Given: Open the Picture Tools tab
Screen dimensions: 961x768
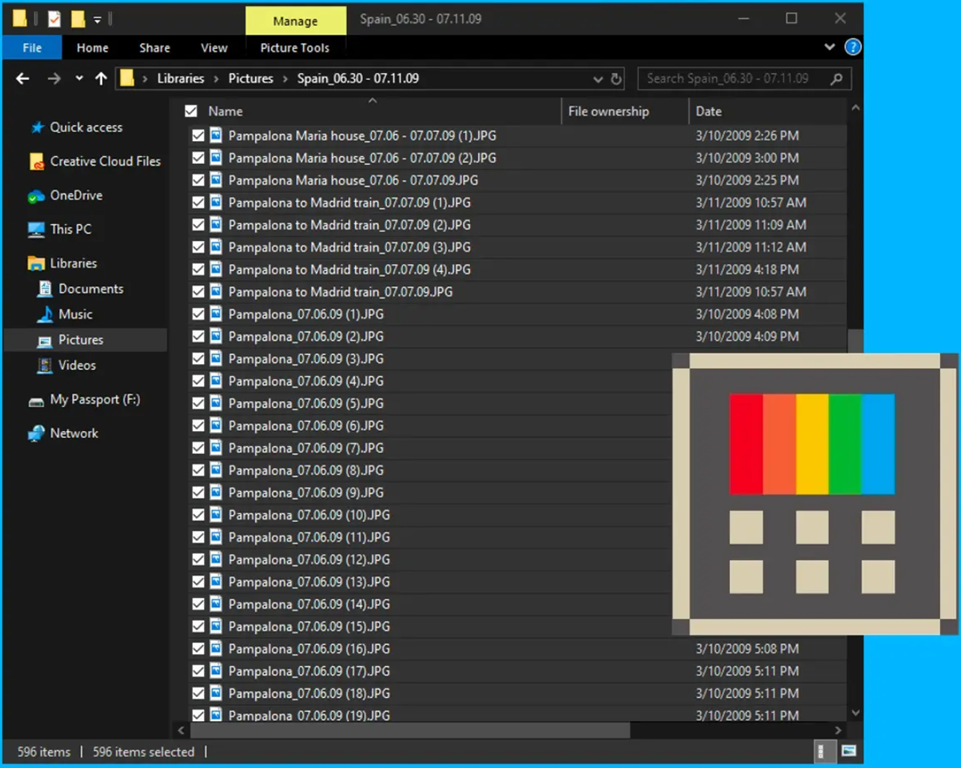Looking at the screenshot, I should (295, 47).
